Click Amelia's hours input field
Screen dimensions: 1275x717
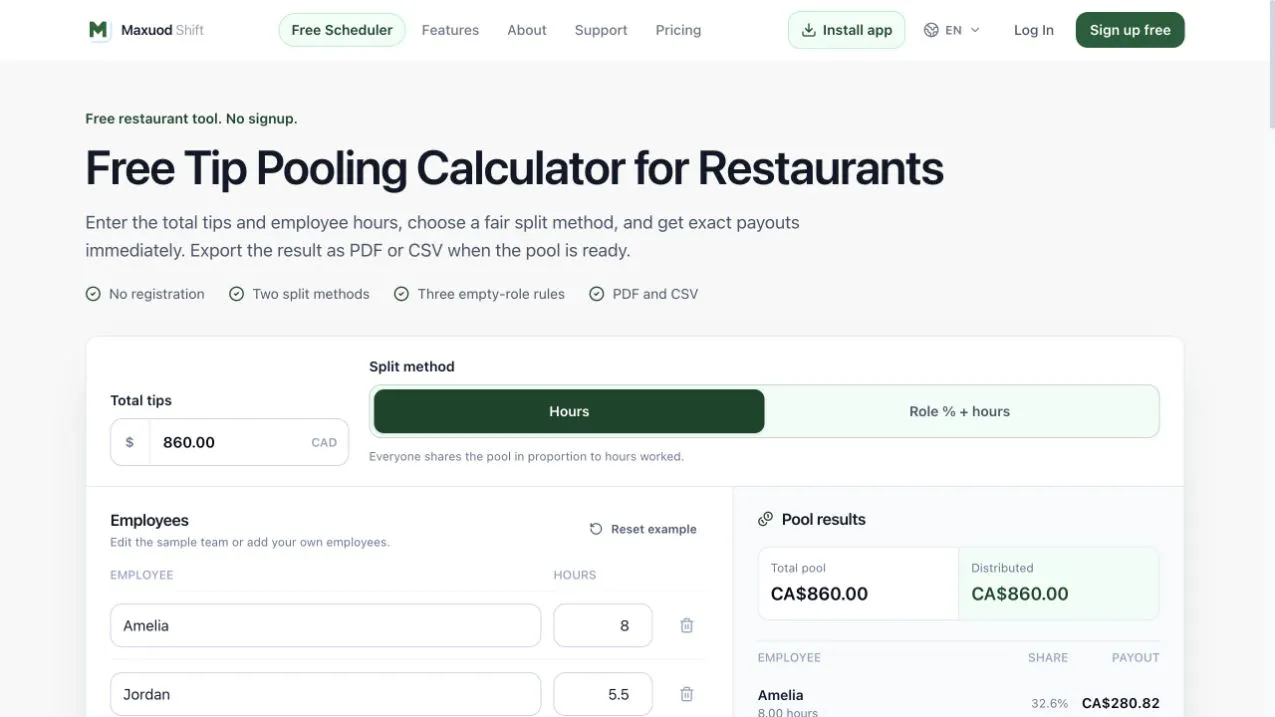click(x=603, y=626)
